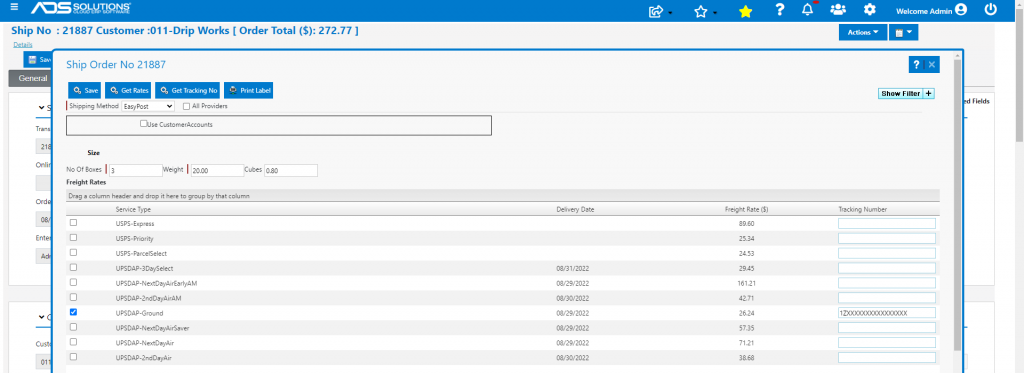Open the users group icon
The width and height of the screenshot is (1024, 373).
click(838, 10)
